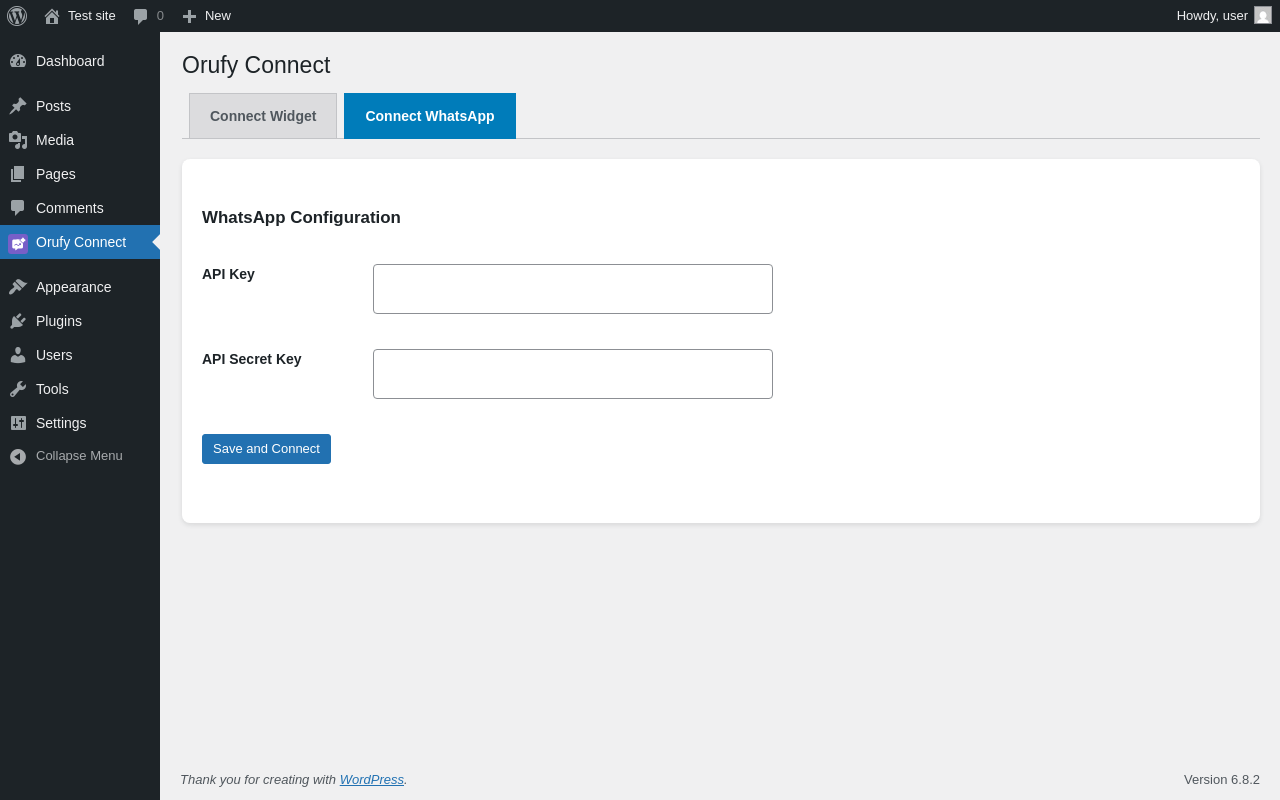Follow the WordPress footer link
The image size is (1280, 800).
[372, 779]
